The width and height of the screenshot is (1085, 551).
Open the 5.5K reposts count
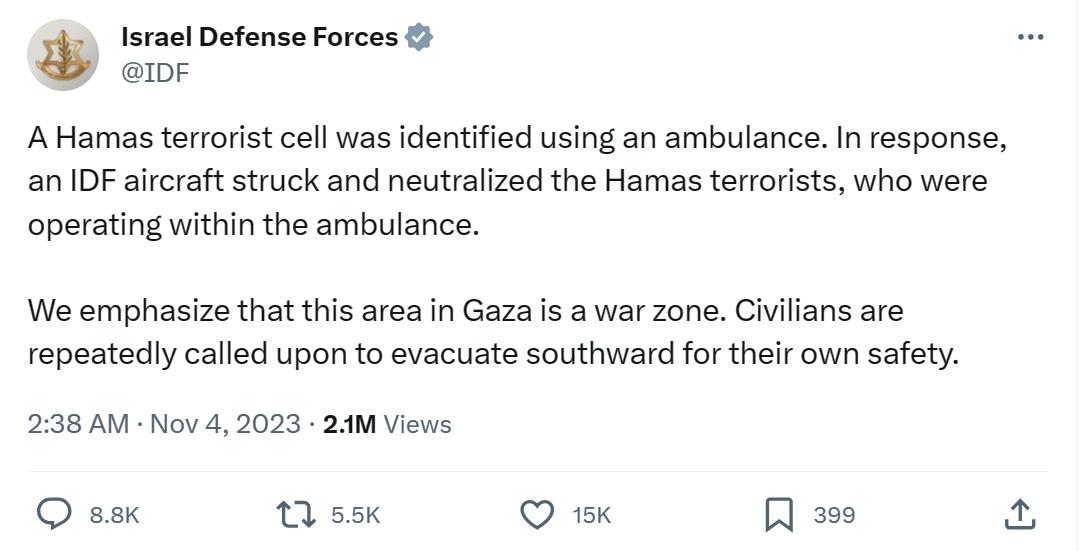click(356, 515)
